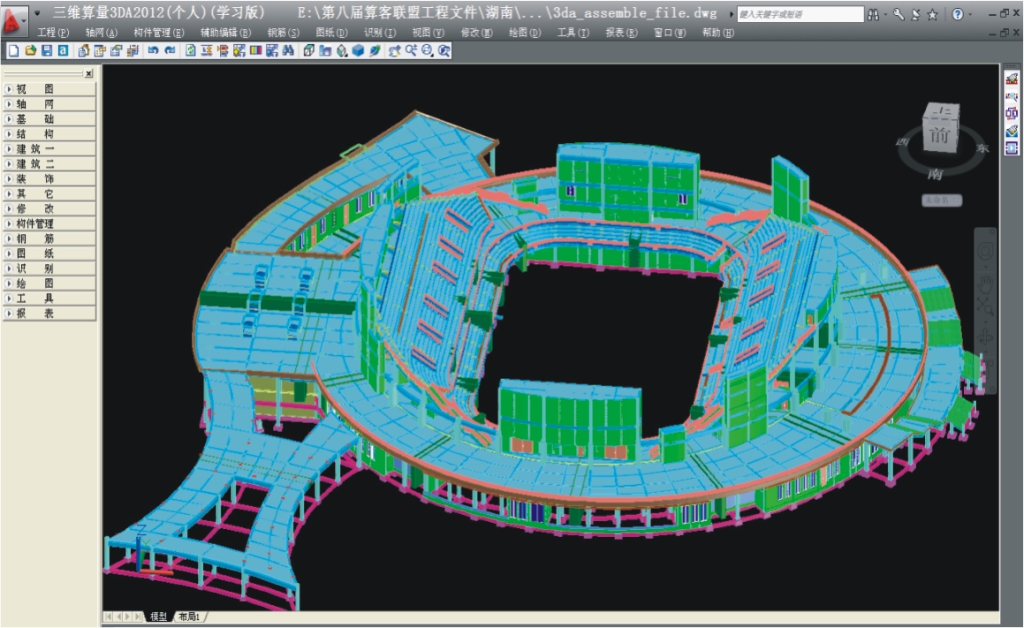1024x628 pixels.
Task: Expand the 轴网 panel group
Action: 49,104
